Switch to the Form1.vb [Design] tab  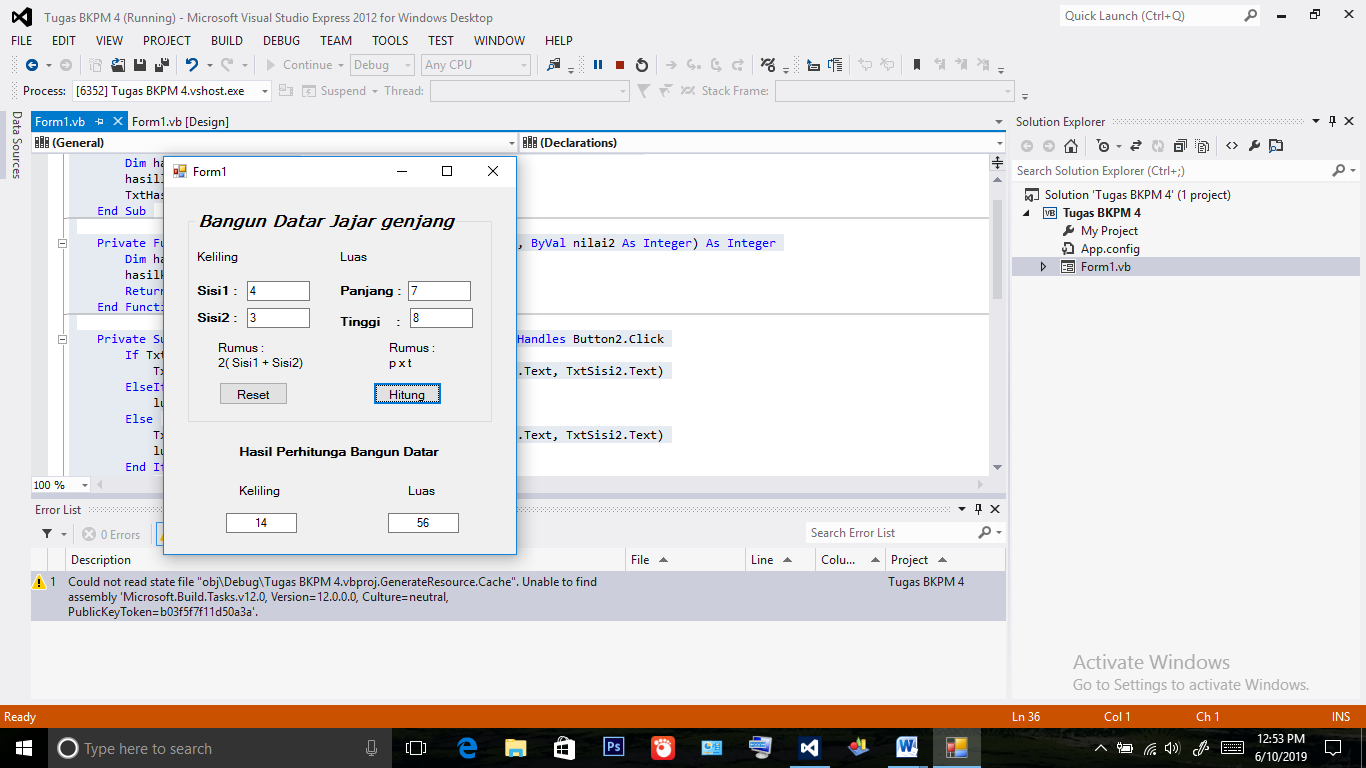180,122
